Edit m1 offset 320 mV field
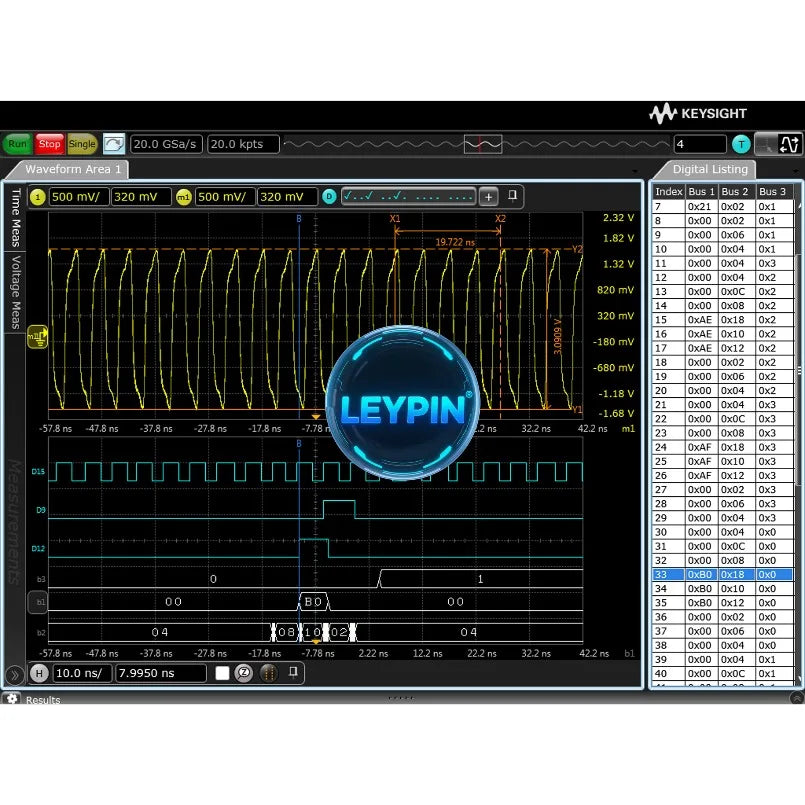The height and width of the screenshot is (805, 805). (x=287, y=197)
